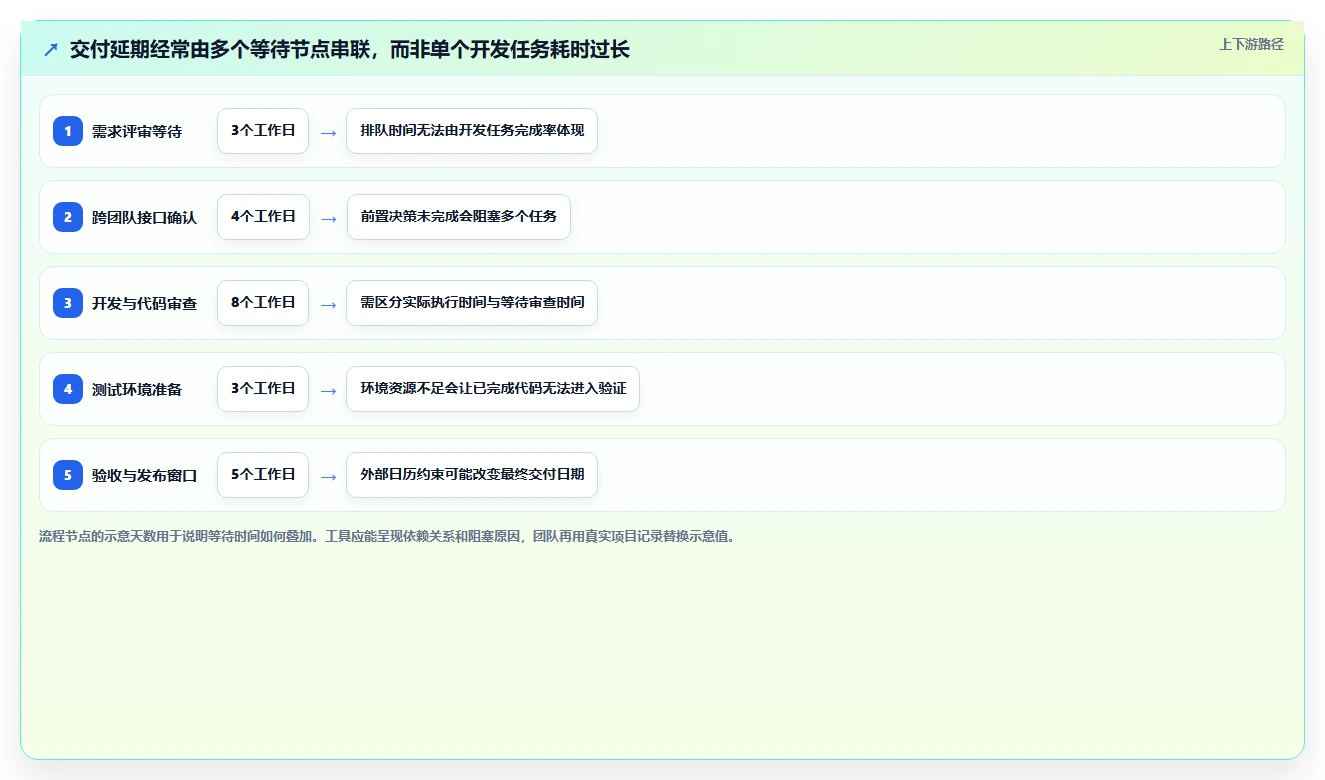This screenshot has height=780, width=1325.
Task: Select the 上下游路径 label at top right
Action: [x=1251, y=44]
